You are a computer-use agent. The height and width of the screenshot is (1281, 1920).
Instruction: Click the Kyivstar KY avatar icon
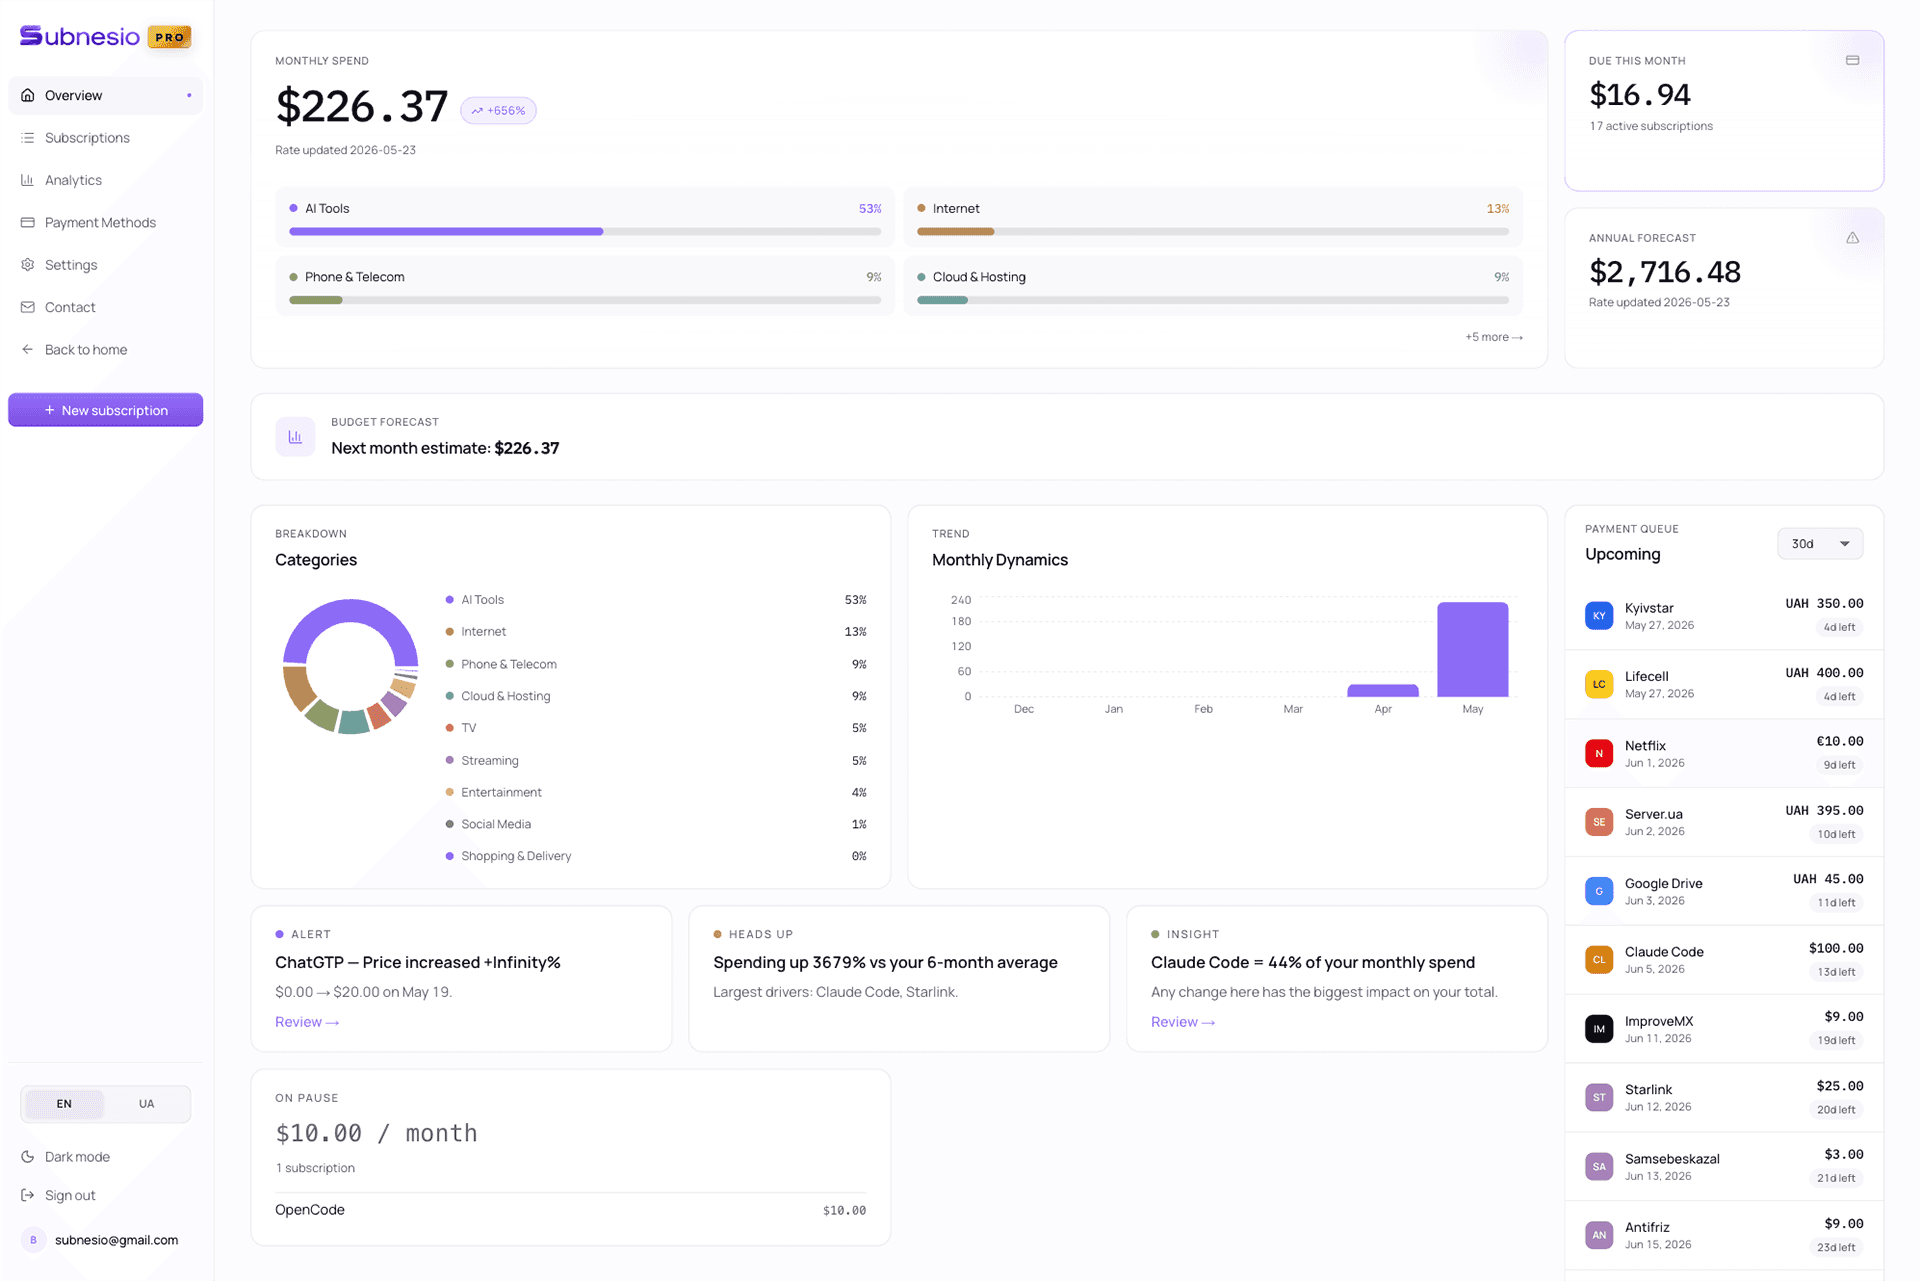[x=1599, y=616]
